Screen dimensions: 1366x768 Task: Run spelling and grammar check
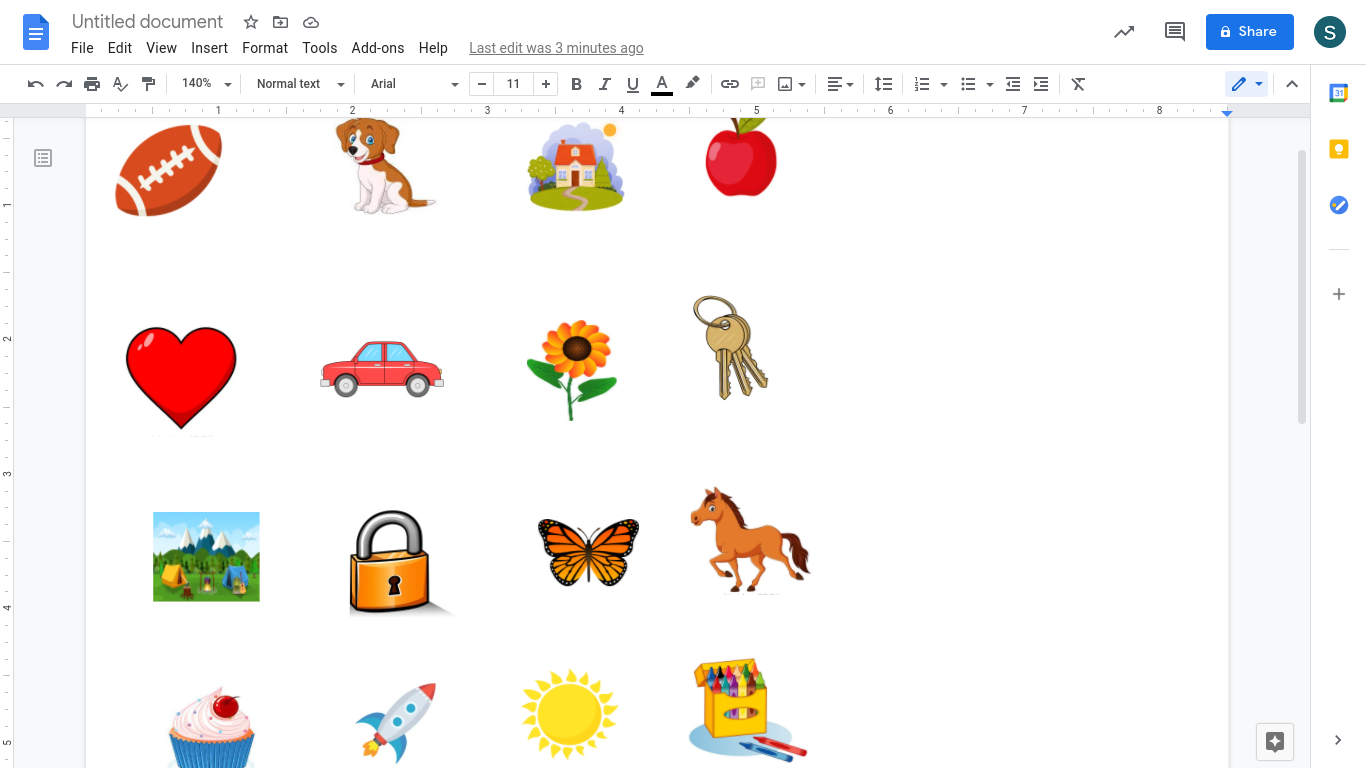tap(120, 84)
